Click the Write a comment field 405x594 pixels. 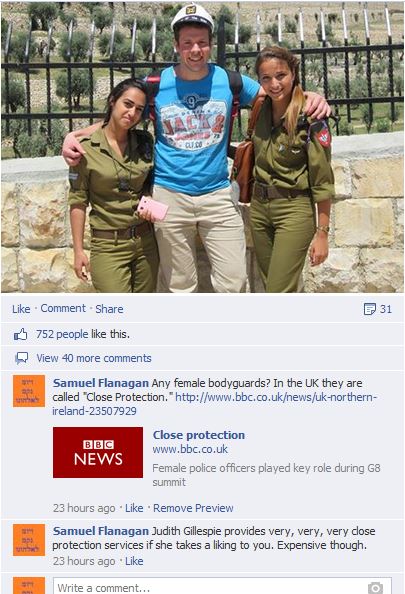[x=222, y=586]
